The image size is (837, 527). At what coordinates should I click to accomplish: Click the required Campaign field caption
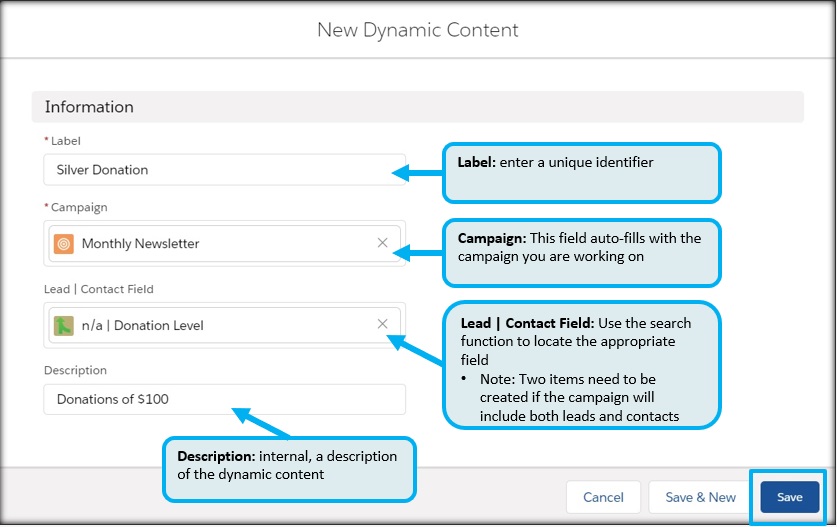coord(75,207)
